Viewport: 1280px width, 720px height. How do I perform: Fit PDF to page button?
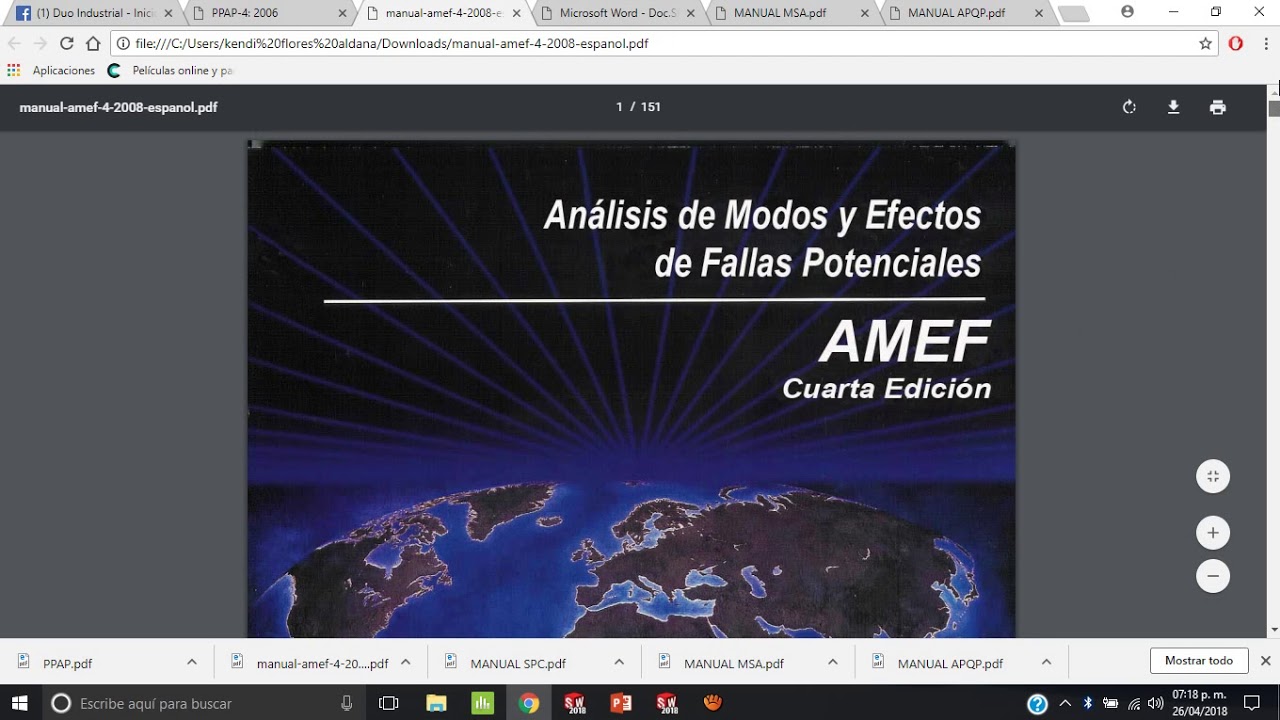click(x=1213, y=476)
